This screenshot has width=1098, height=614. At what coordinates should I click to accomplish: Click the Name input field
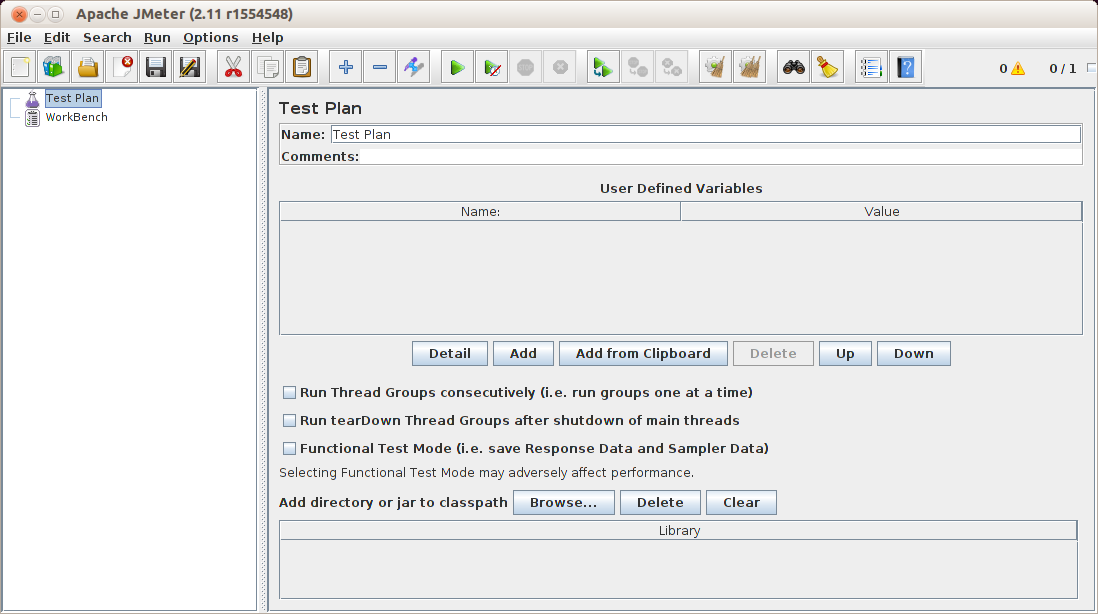pos(706,134)
